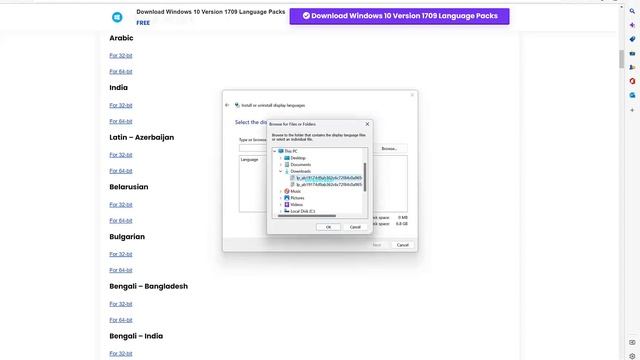Click the hide sidebar icon above the gear

632,342
